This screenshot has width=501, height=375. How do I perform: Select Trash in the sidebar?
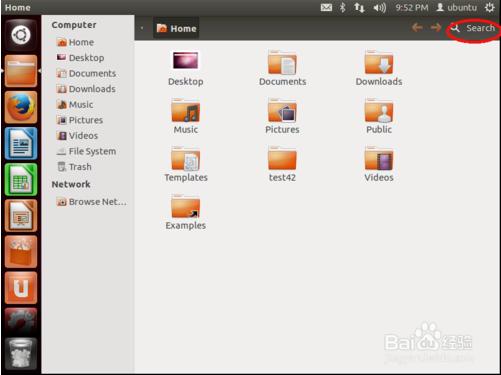point(74,167)
